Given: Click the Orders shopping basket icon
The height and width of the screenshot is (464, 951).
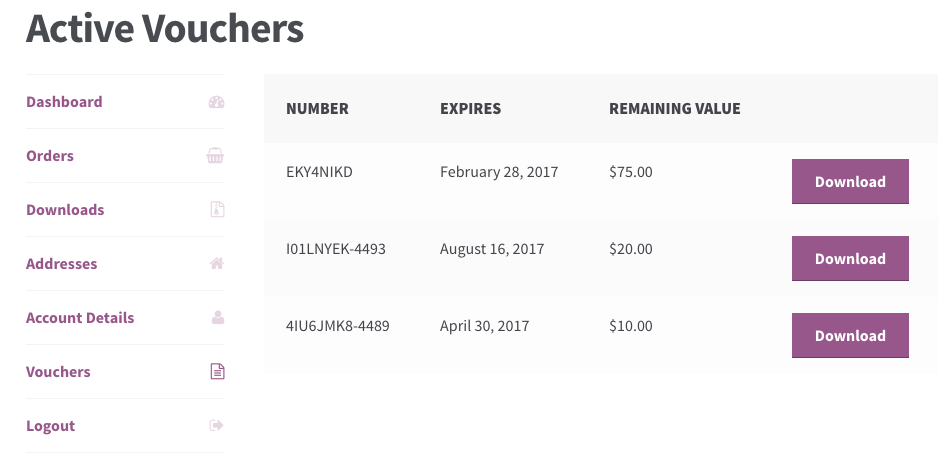Looking at the screenshot, I should click(x=215, y=156).
